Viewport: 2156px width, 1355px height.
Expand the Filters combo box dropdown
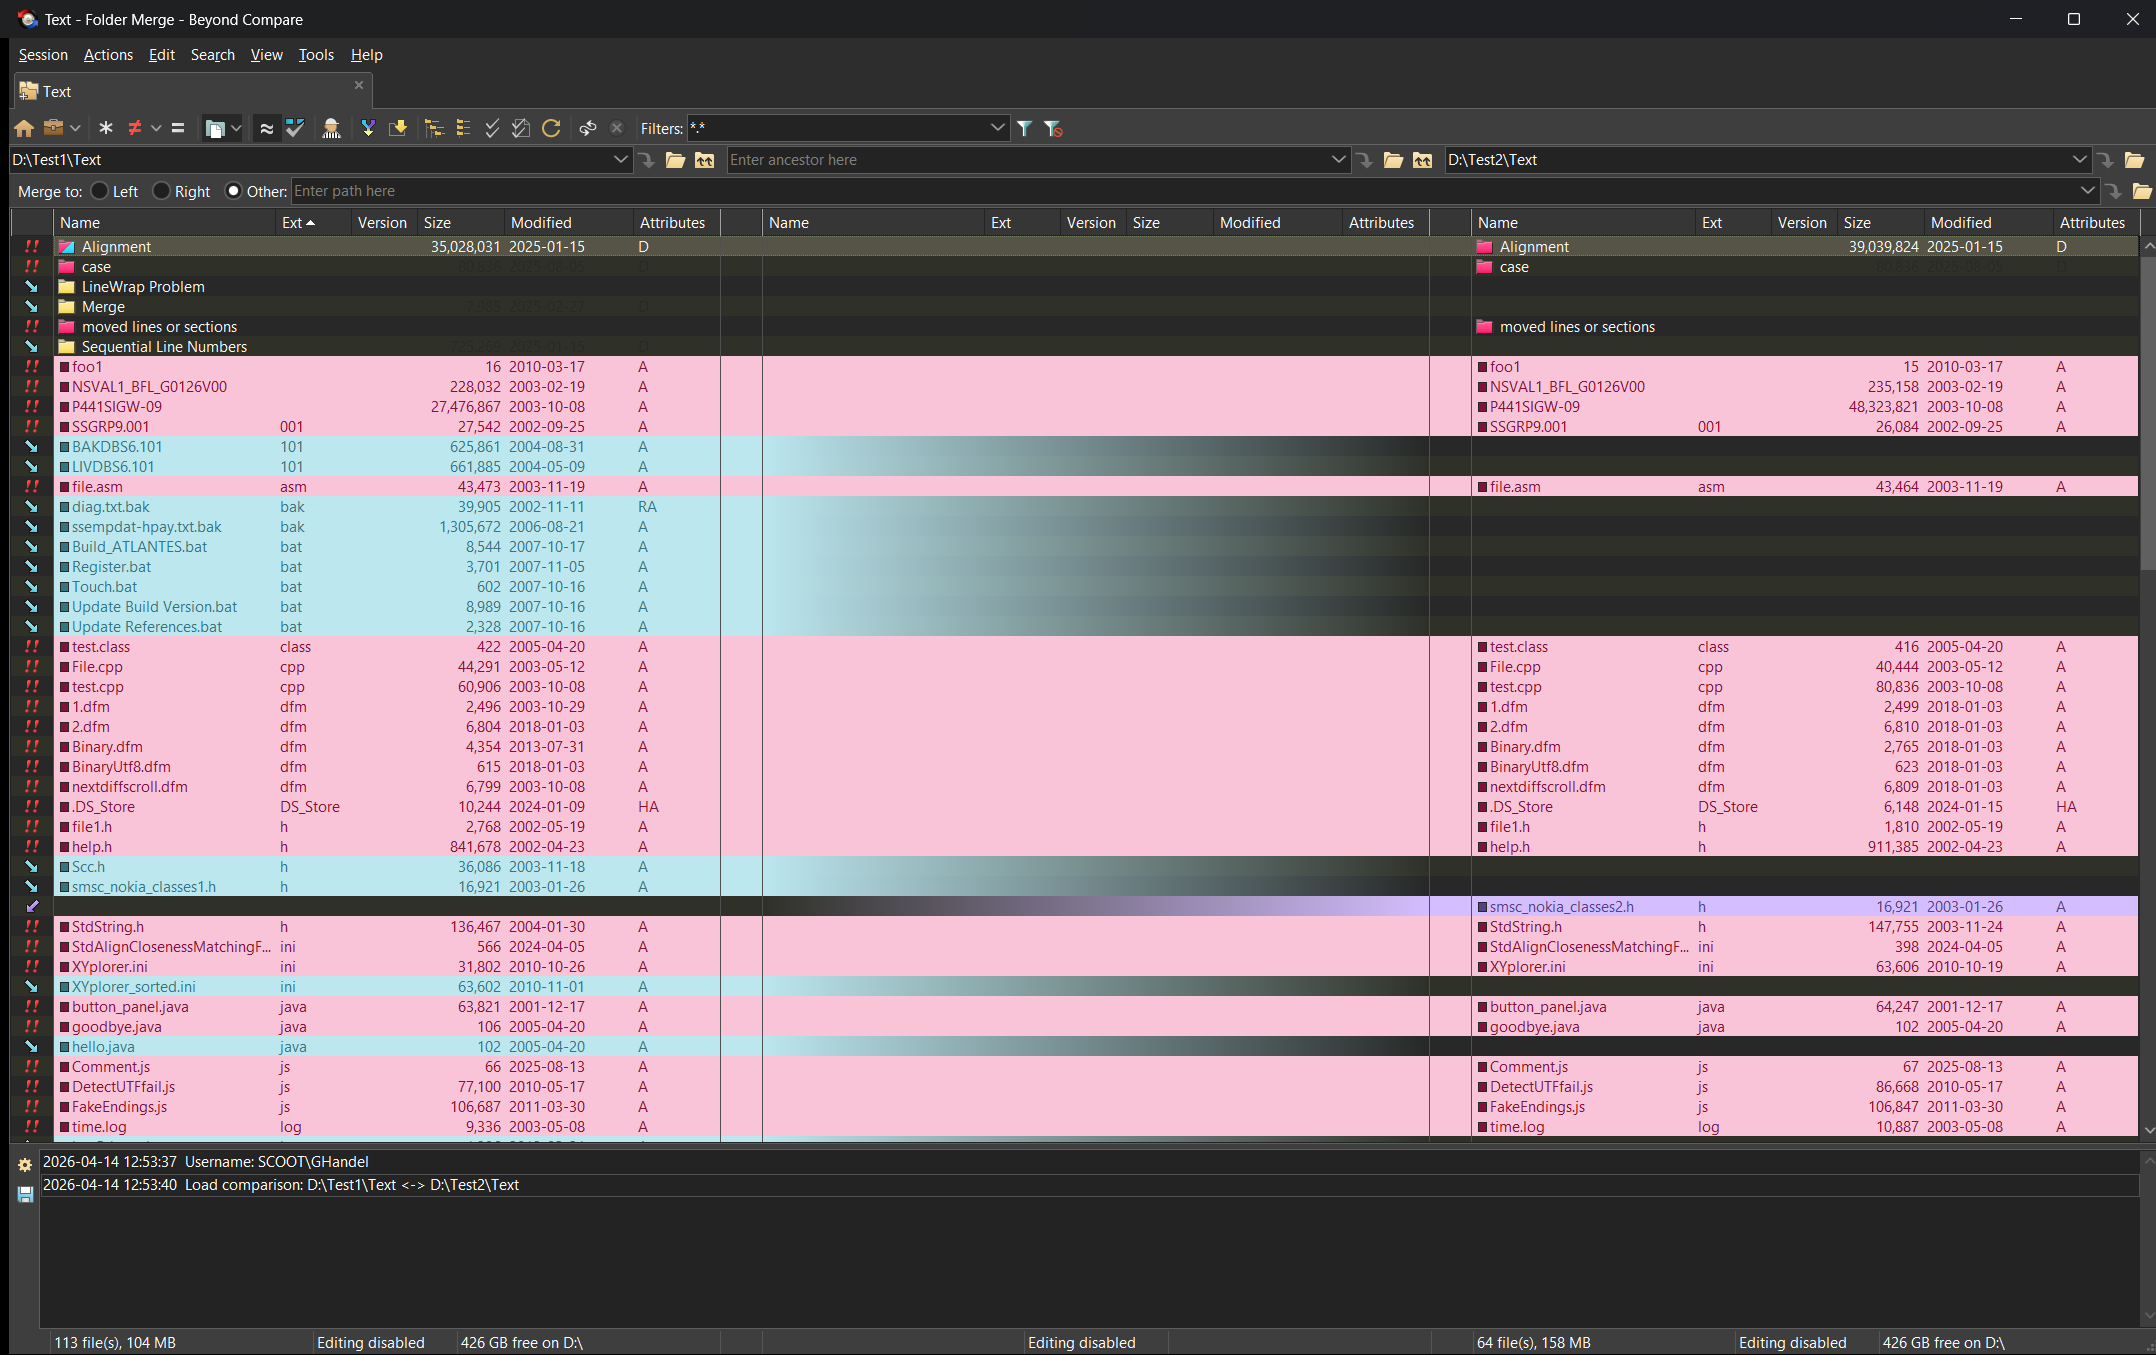click(x=997, y=128)
